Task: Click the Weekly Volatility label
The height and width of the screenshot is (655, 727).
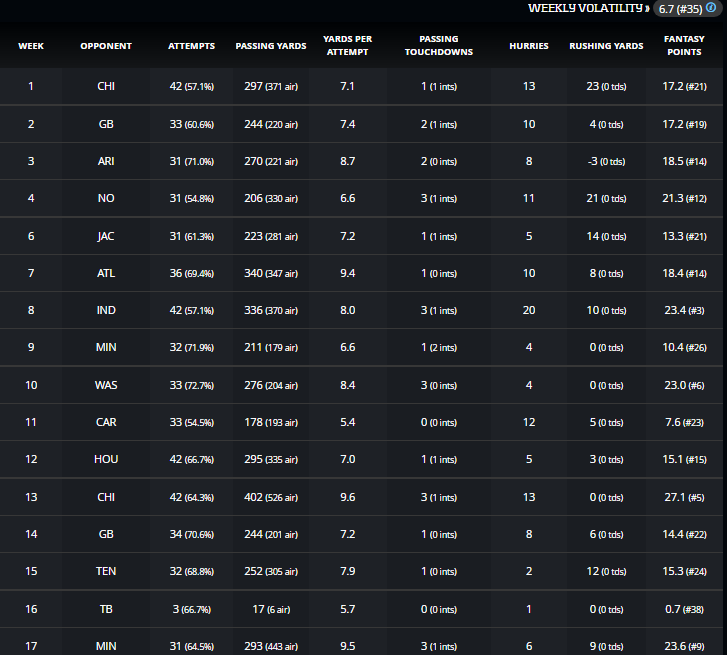Action: [587, 8]
